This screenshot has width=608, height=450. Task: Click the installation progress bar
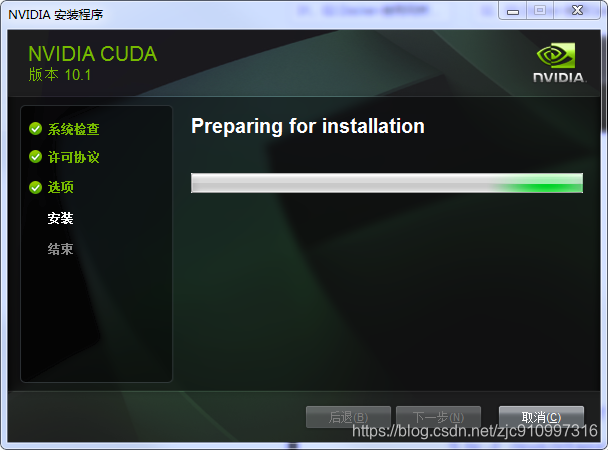(x=387, y=183)
